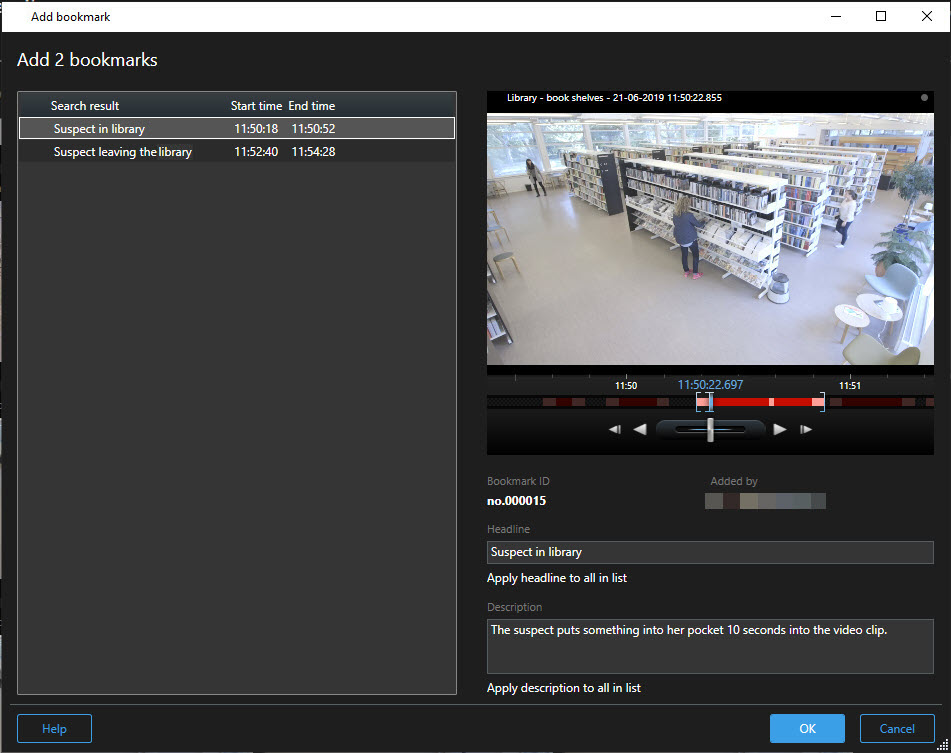This screenshot has height=753, width=951.
Task: Click the timeline start bracket marker
Action: click(699, 402)
